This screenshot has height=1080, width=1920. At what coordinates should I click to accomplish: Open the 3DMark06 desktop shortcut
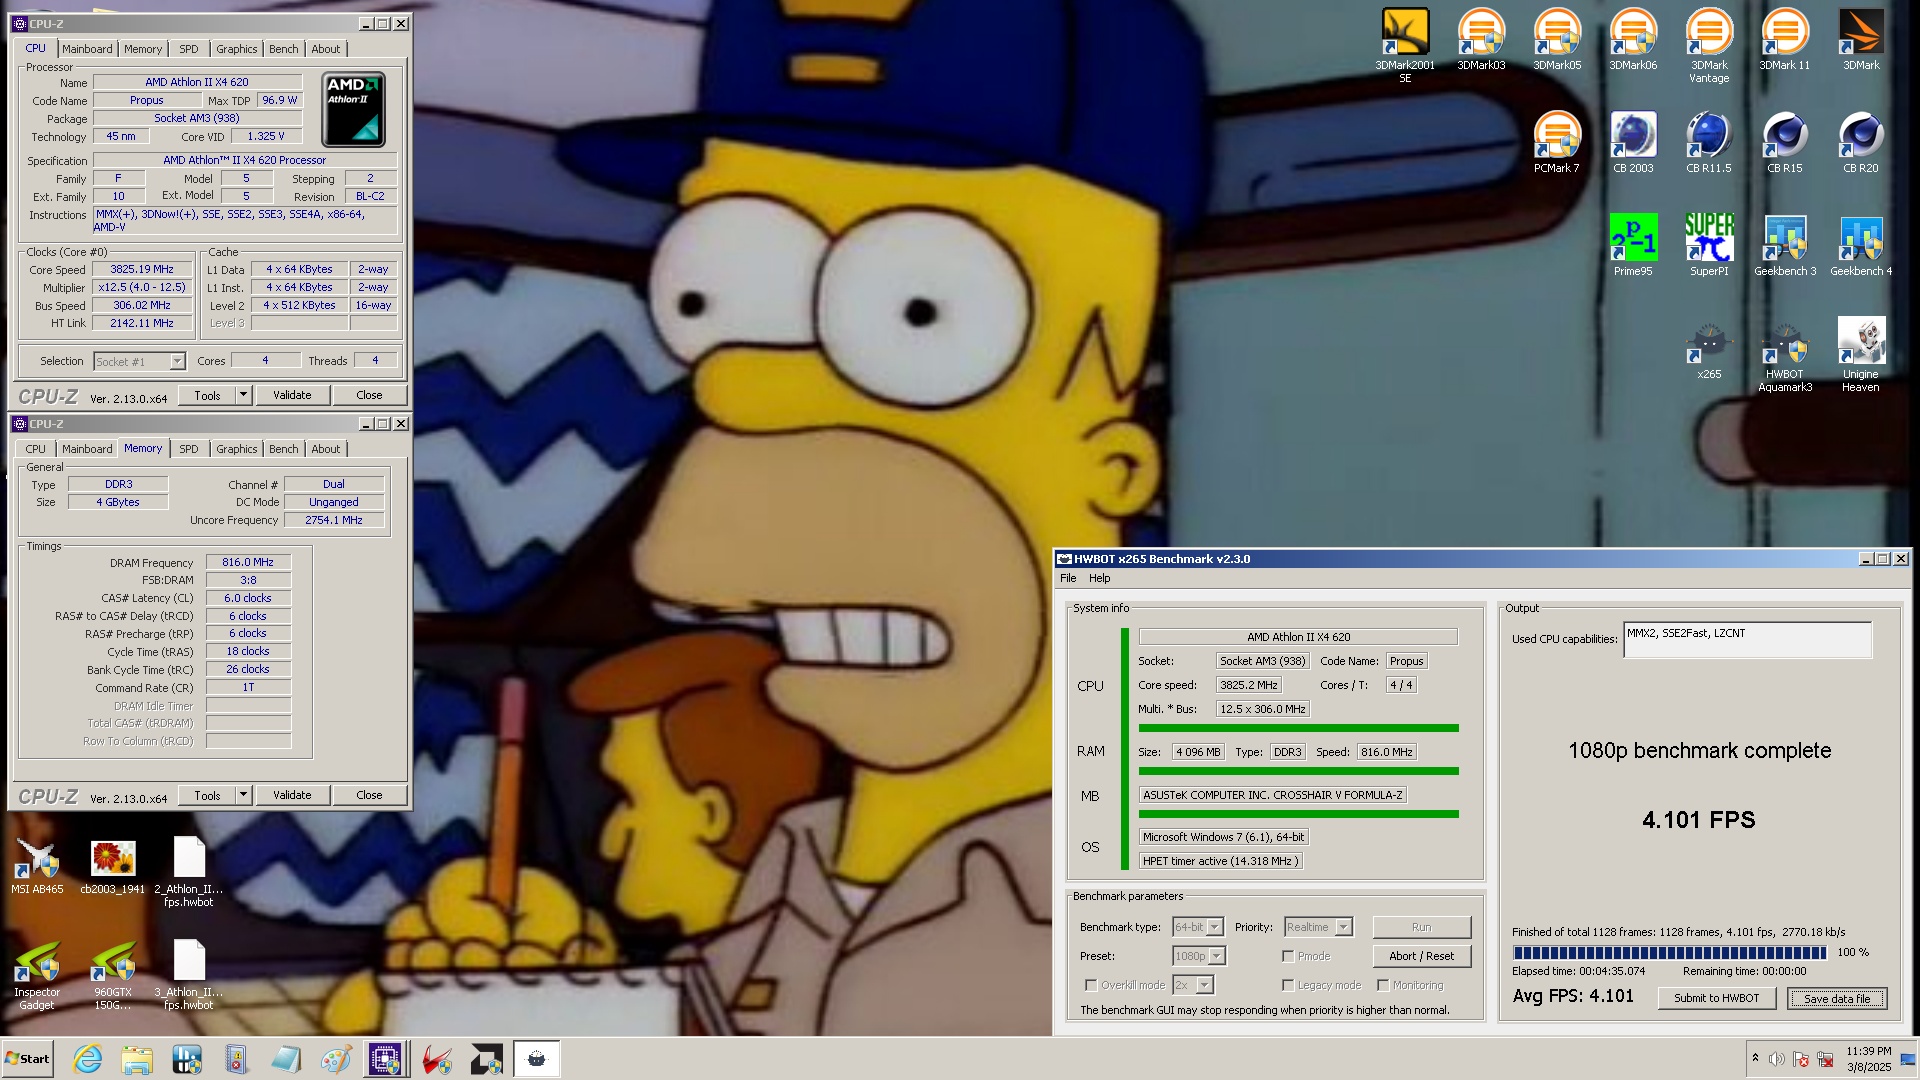pyautogui.click(x=1633, y=40)
